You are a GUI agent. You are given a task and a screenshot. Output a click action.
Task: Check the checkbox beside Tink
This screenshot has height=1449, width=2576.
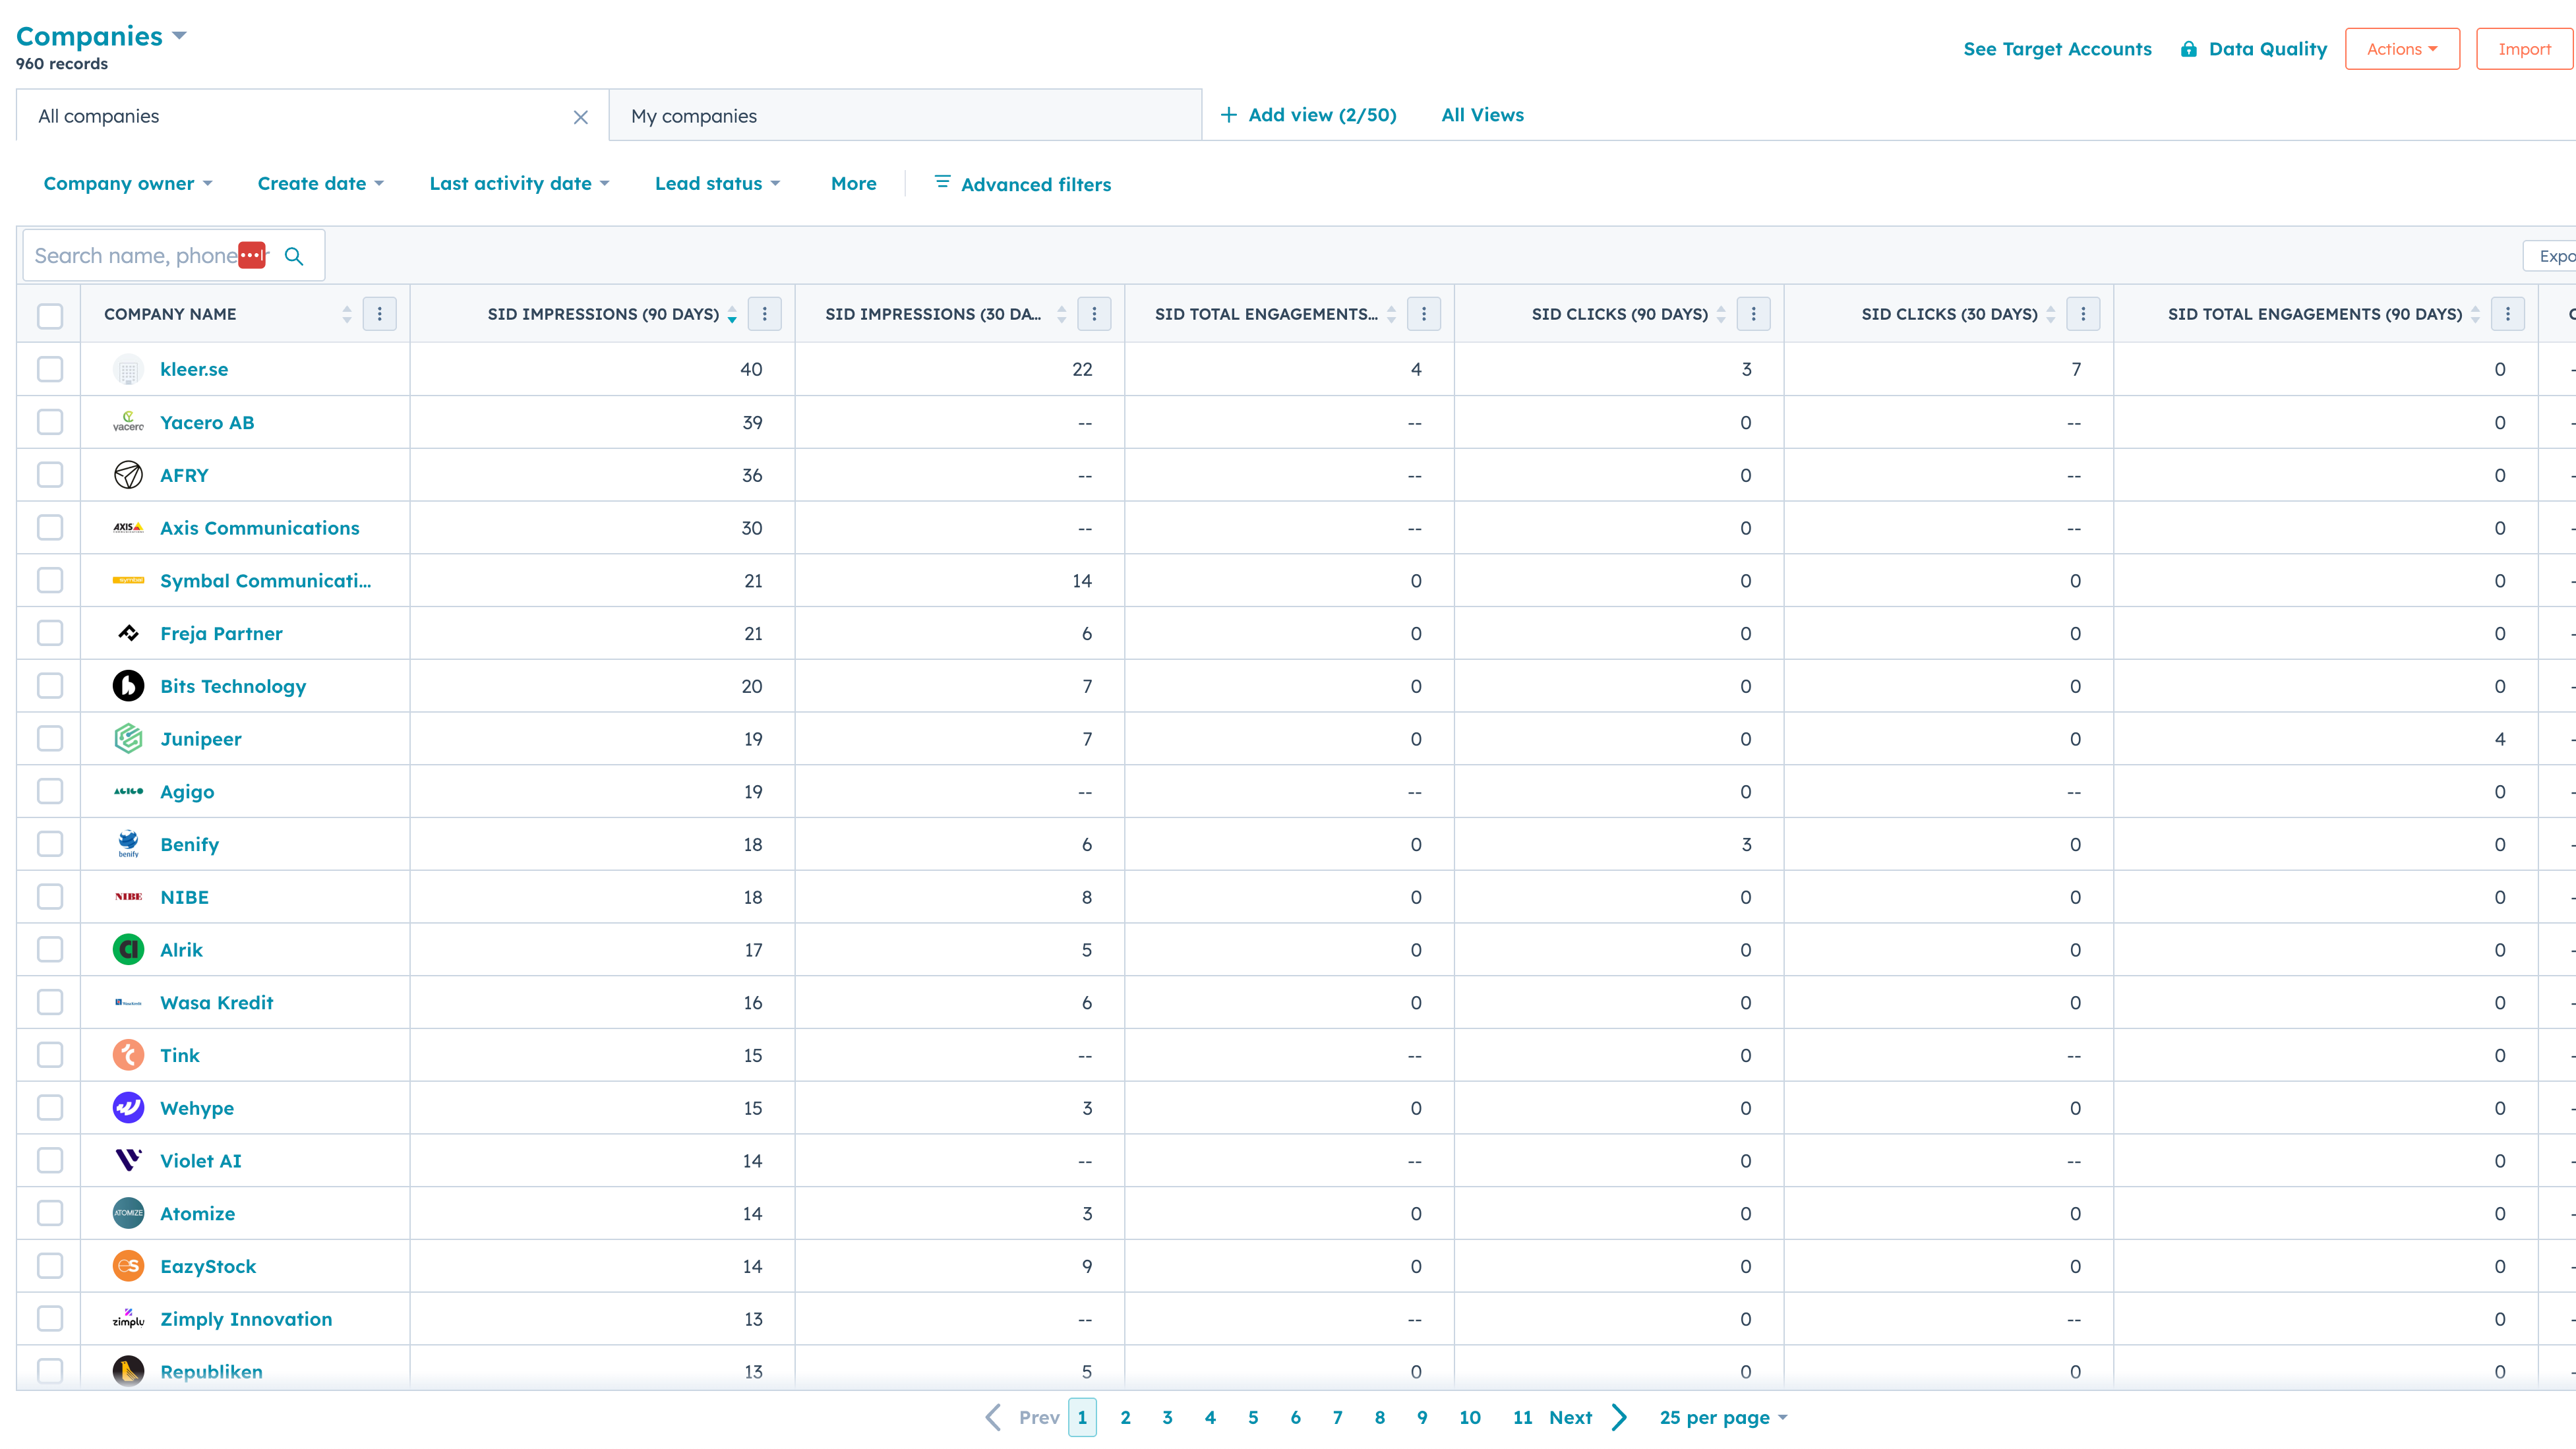click(50, 1054)
